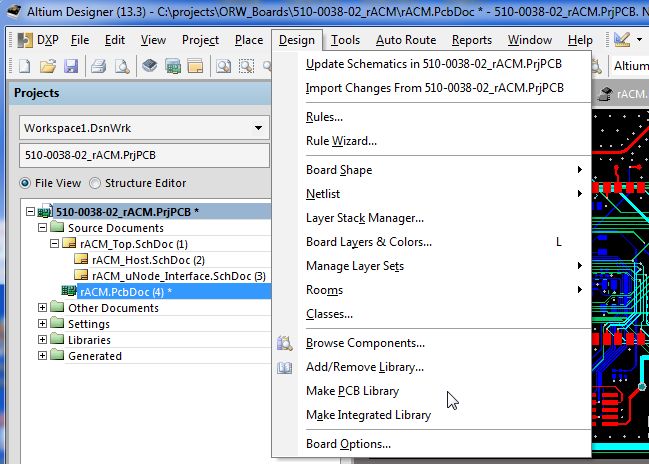Print the current document
The height and width of the screenshot is (464, 649).
[99, 66]
